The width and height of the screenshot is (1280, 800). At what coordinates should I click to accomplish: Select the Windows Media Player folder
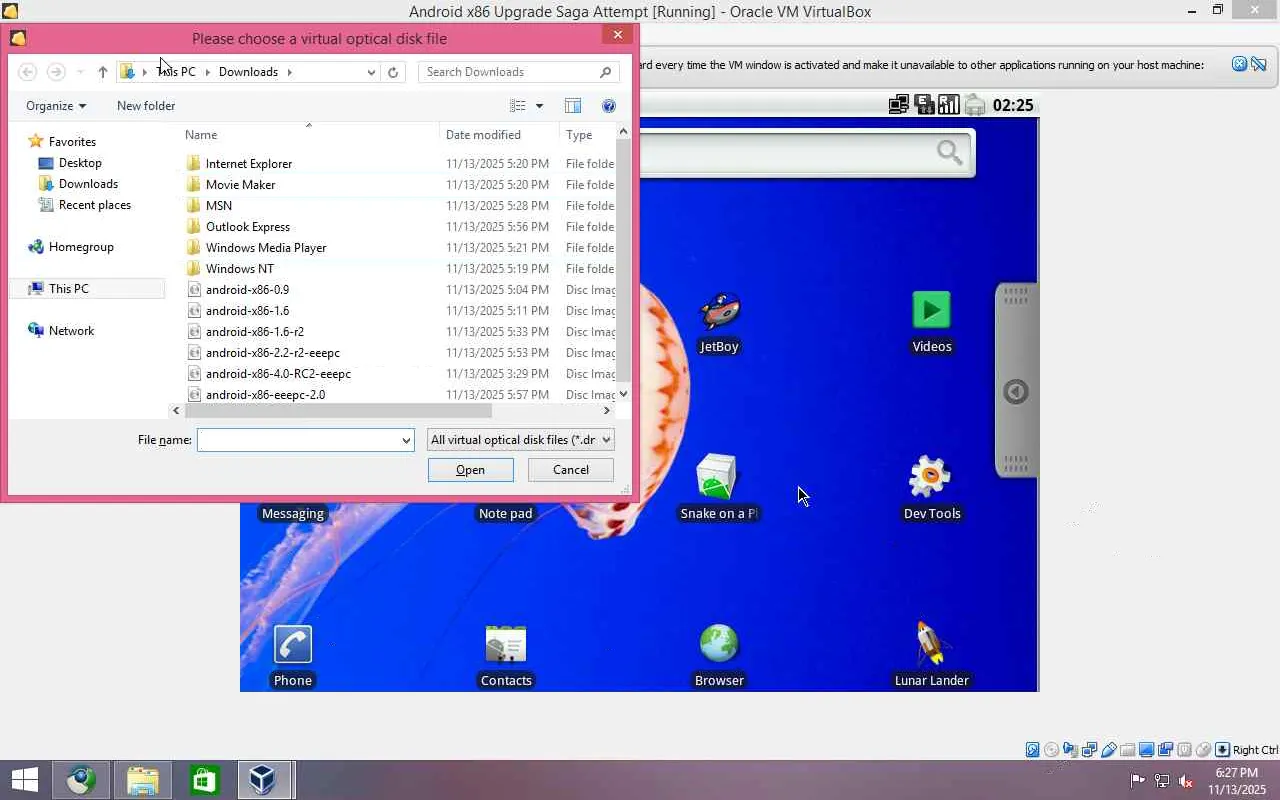tap(266, 248)
